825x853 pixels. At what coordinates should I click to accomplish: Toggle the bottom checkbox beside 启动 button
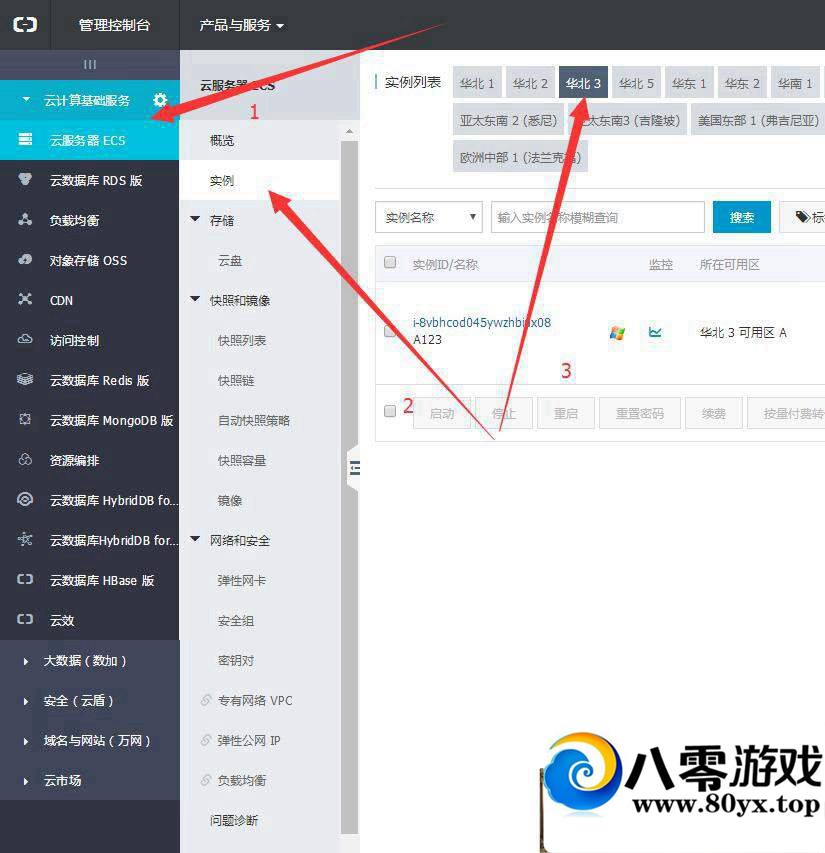click(390, 411)
